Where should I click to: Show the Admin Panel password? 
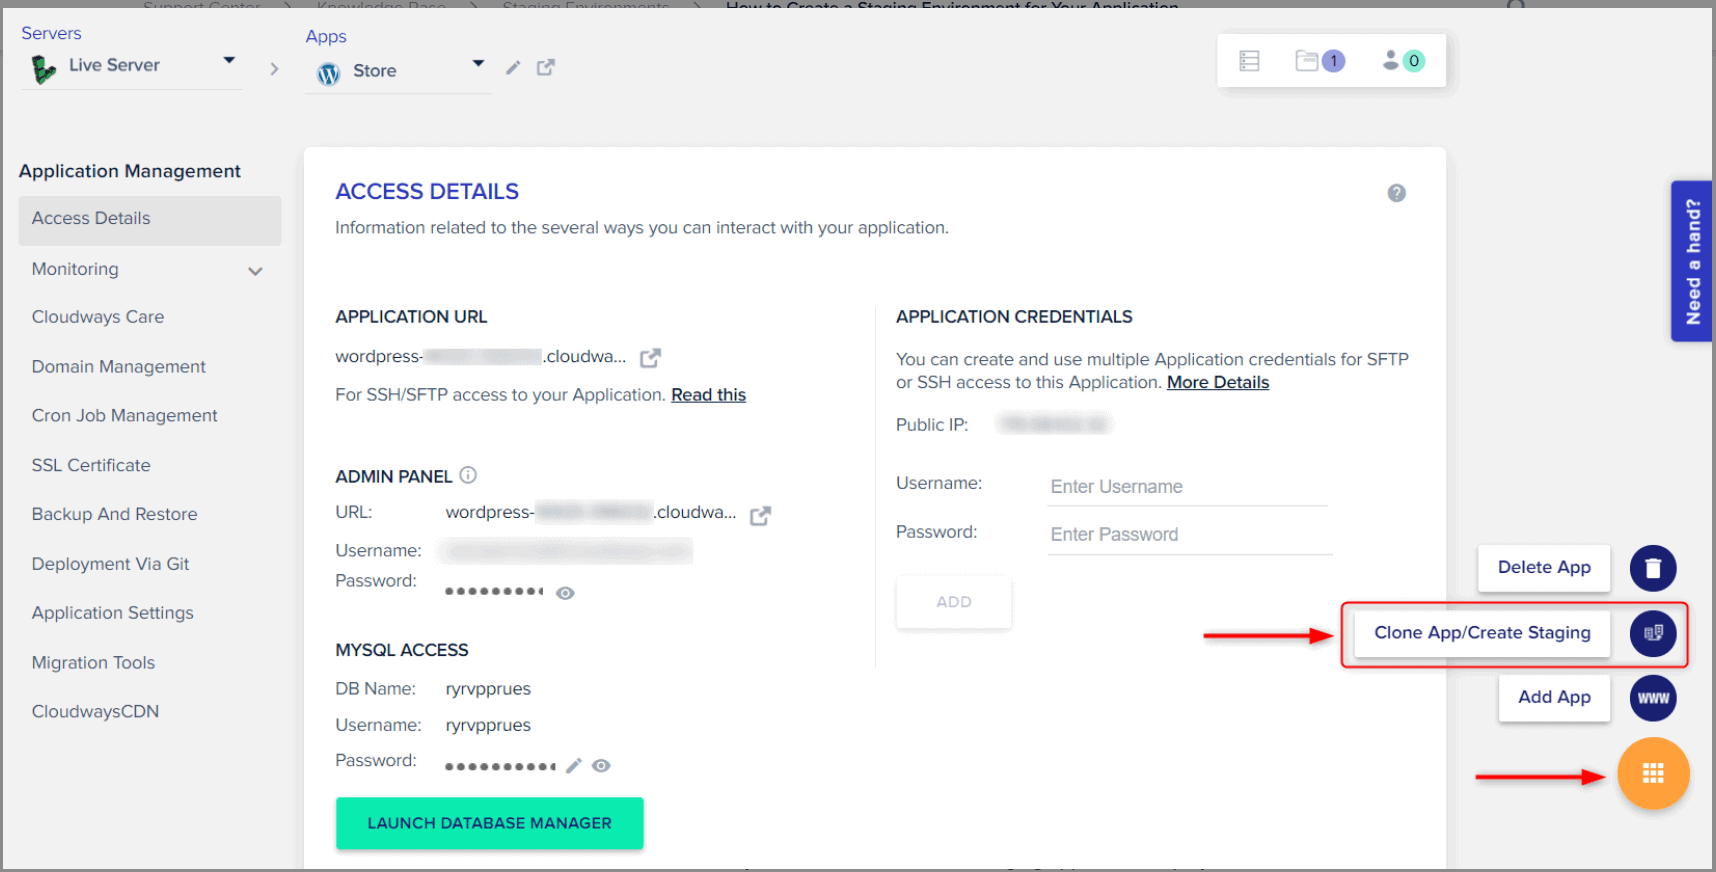pos(565,593)
